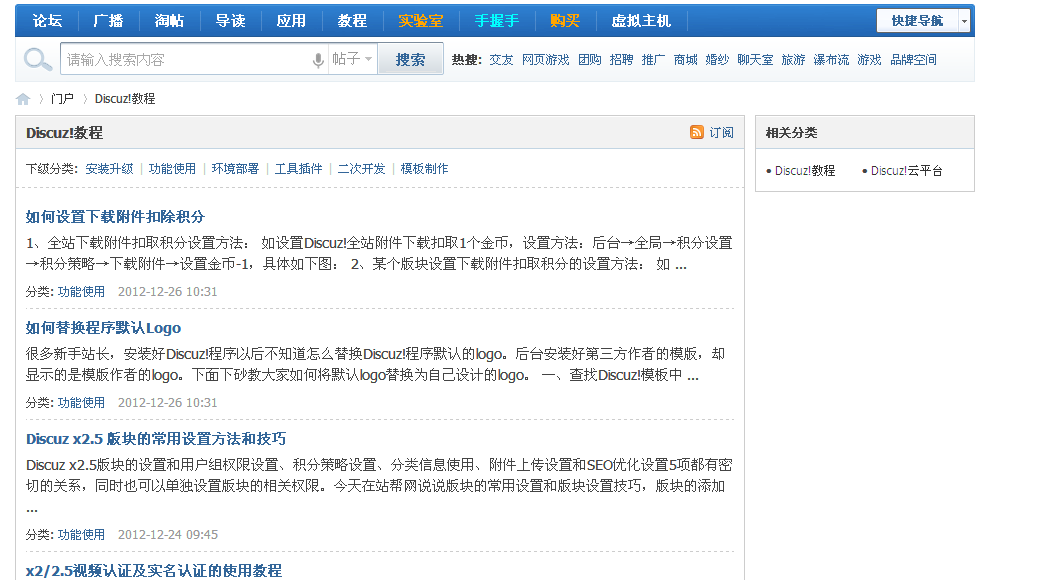
Task: Click the 快捷导航 button
Action: point(917,20)
